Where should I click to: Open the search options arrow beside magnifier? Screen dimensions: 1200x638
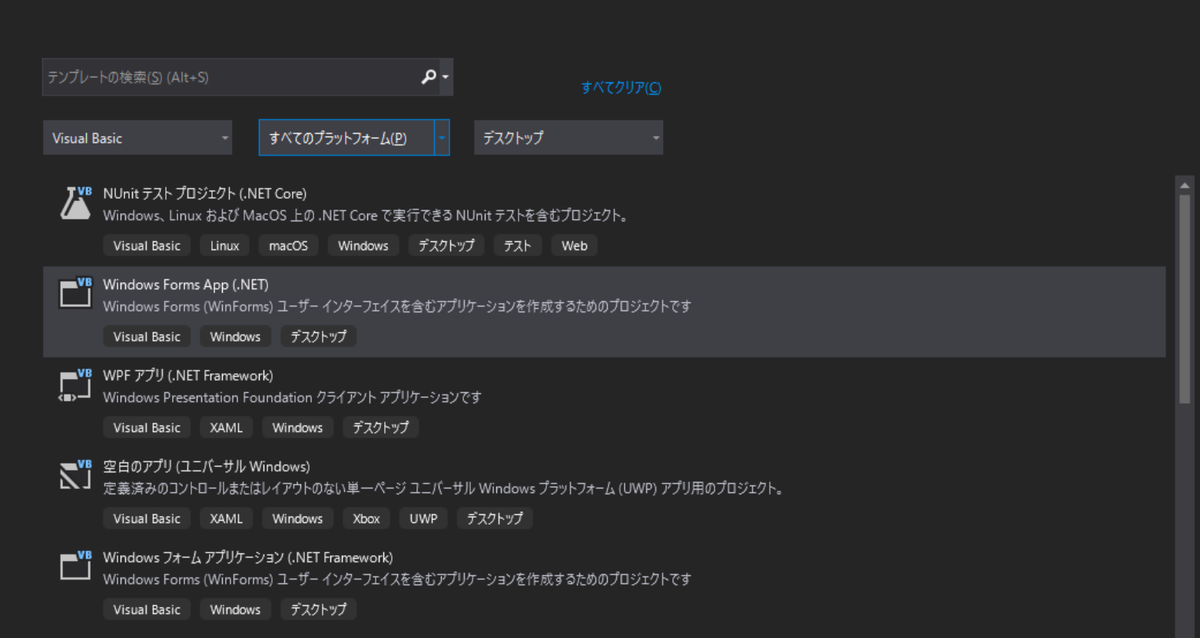[x=445, y=77]
